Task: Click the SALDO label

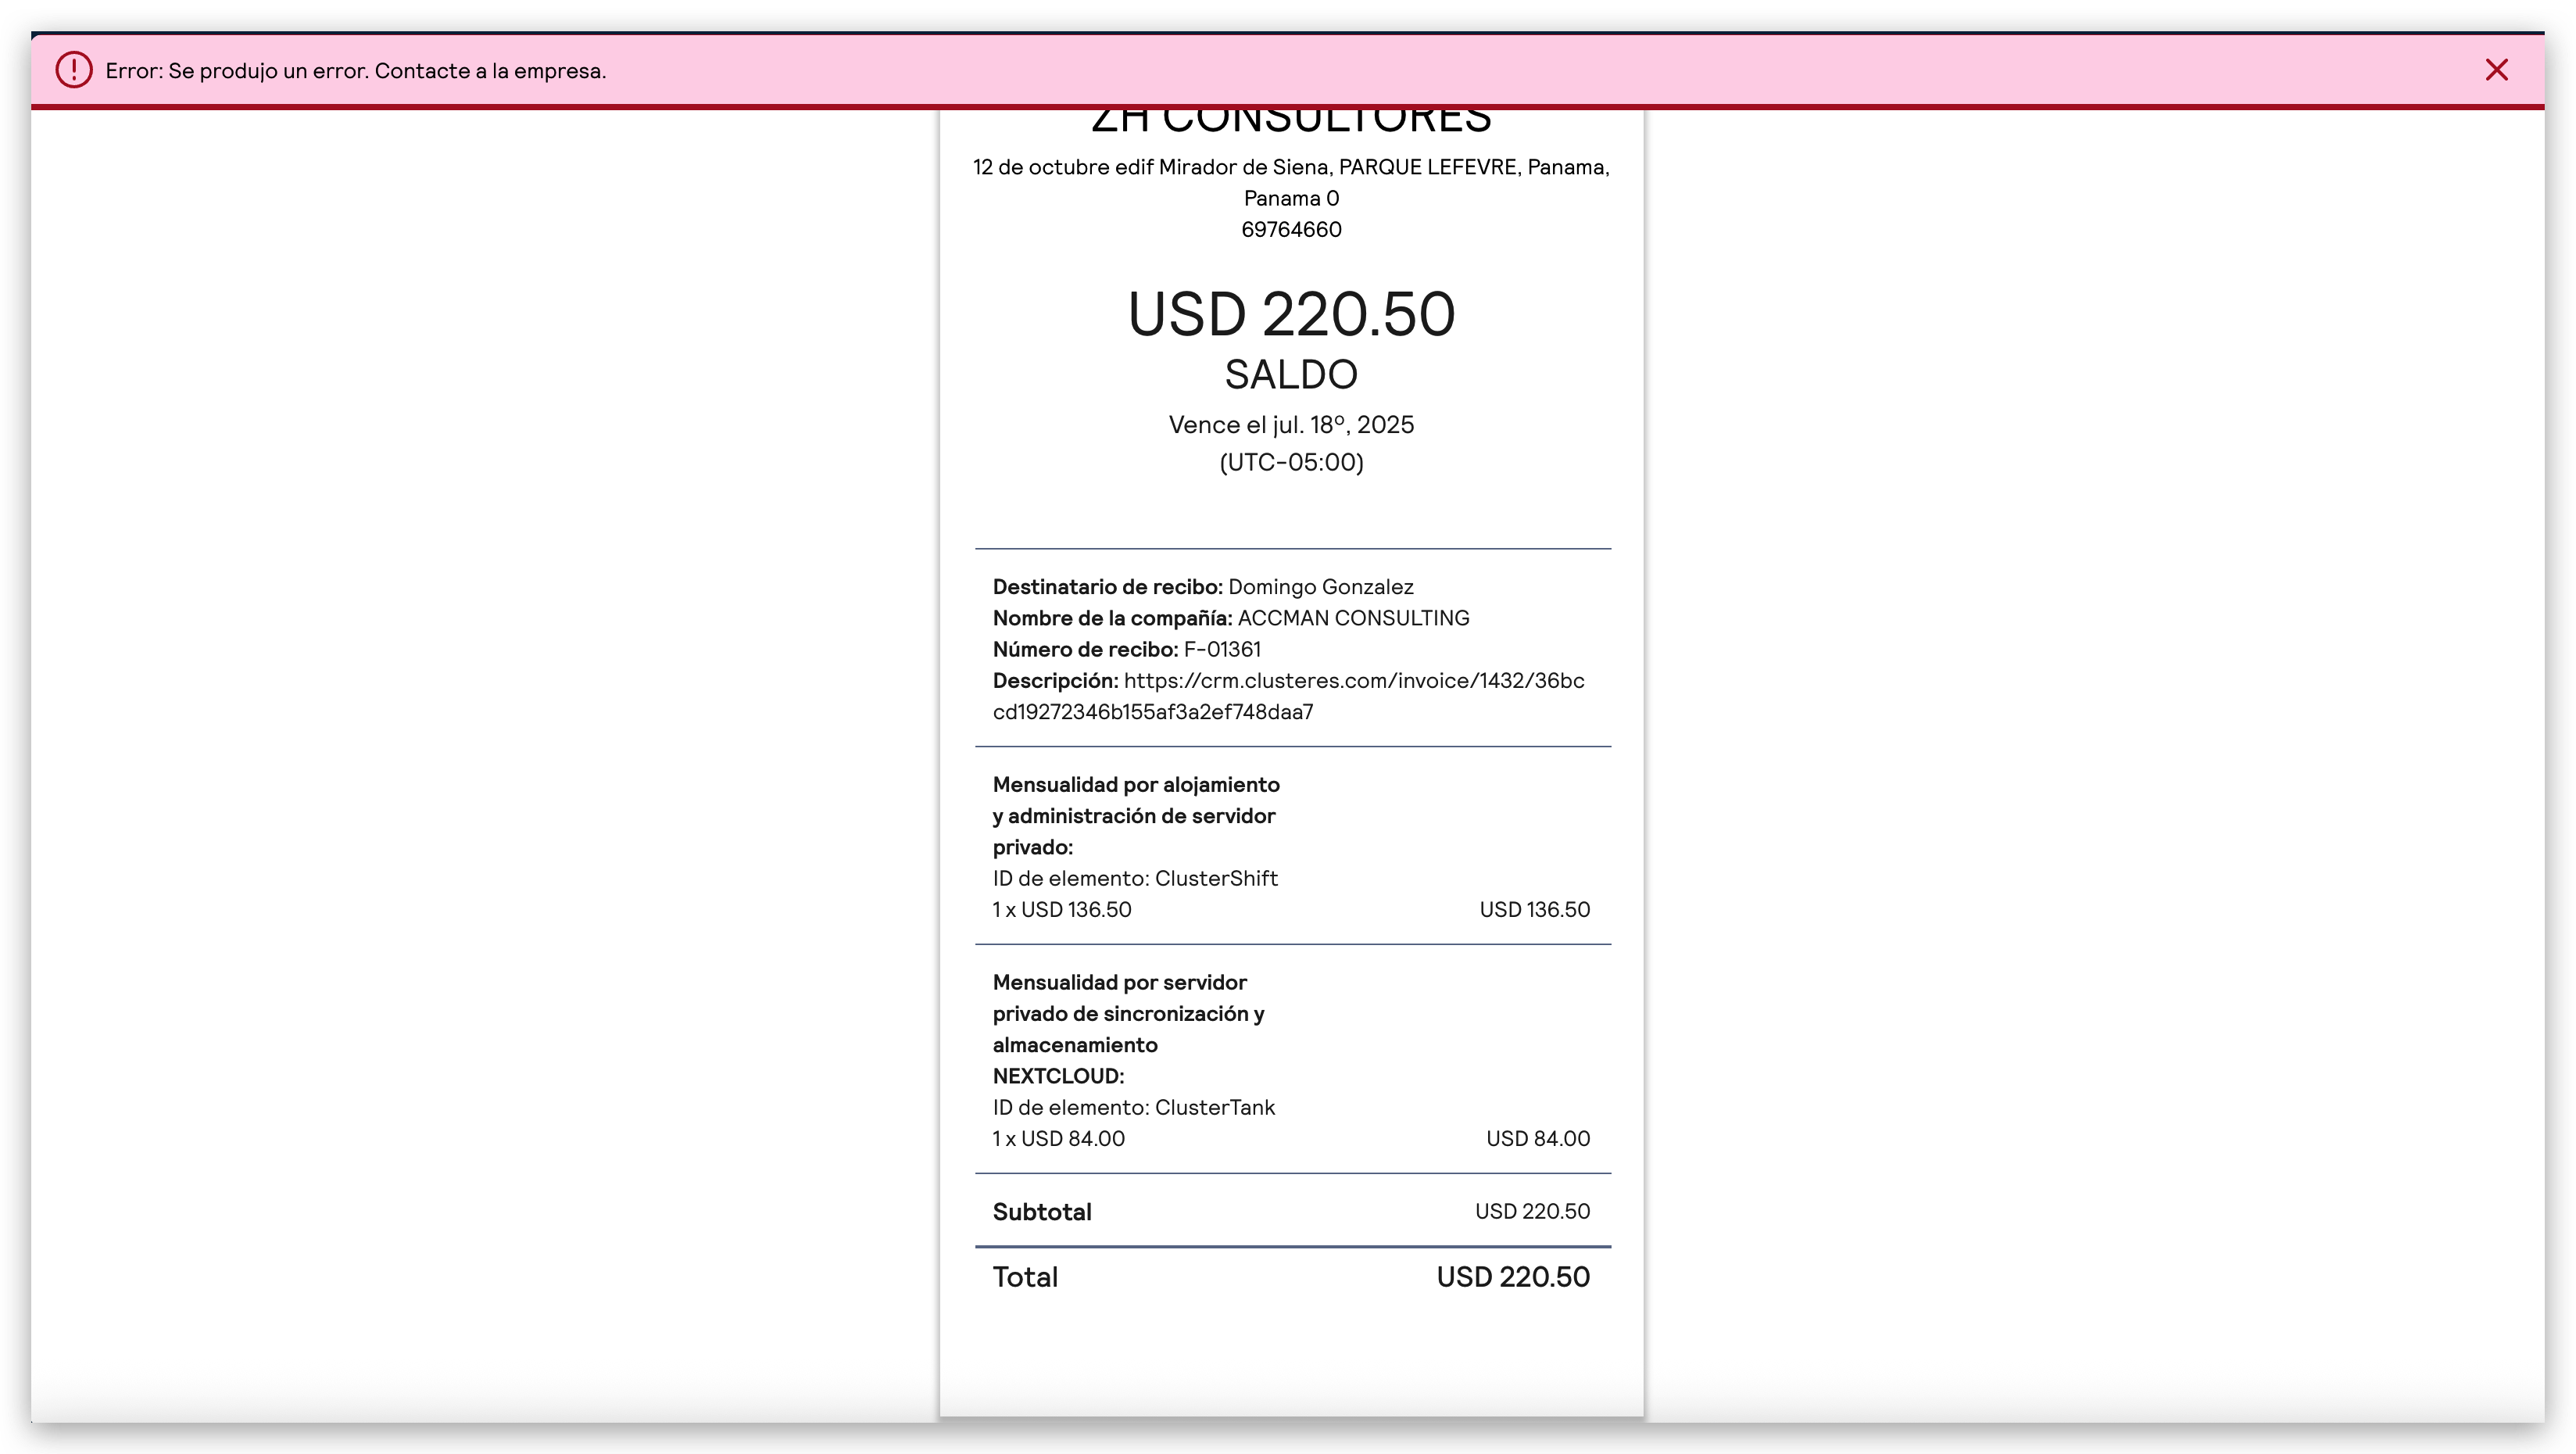Action: 1291,375
